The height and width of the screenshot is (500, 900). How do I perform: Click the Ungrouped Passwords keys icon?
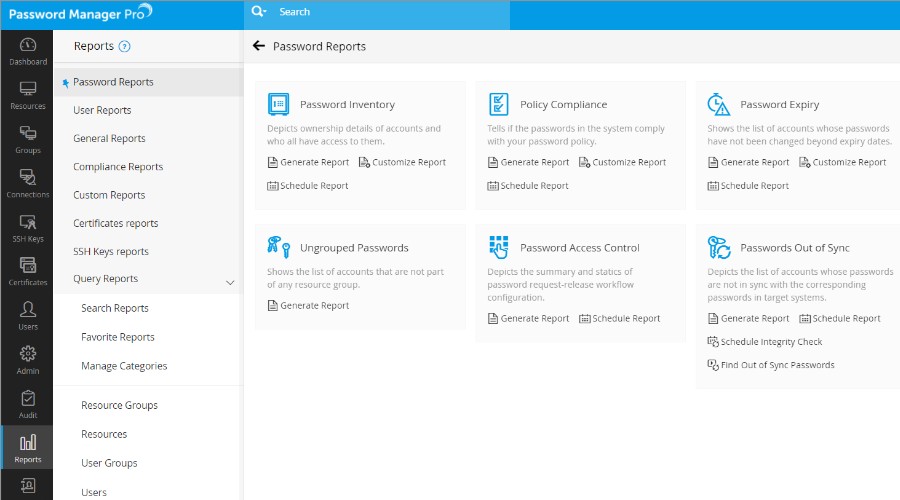tap(278, 247)
